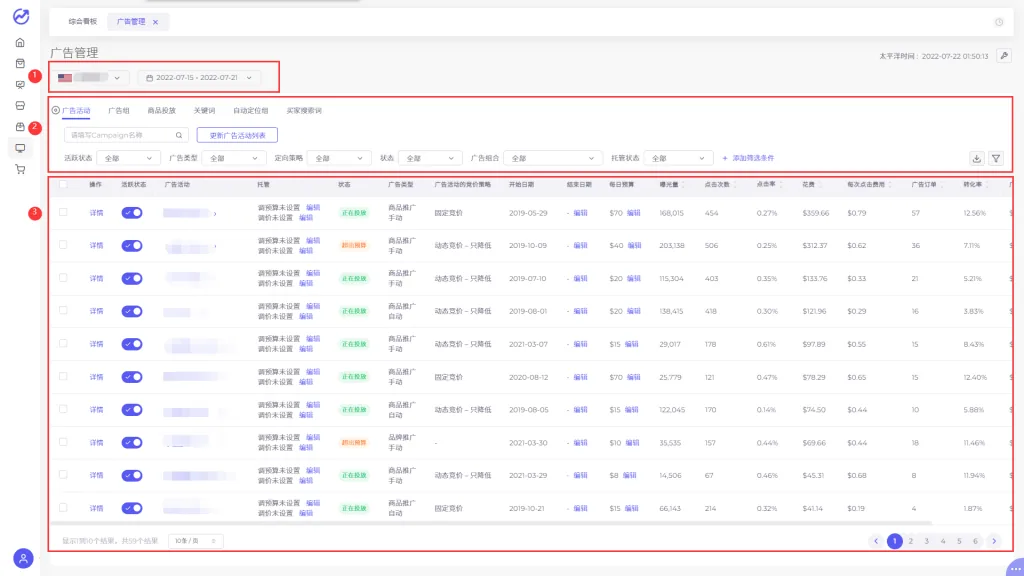The width and height of the screenshot is (1024, 576).
Task: Switch off active toggle for 2019-10-21 campaign
Action: 132,508
